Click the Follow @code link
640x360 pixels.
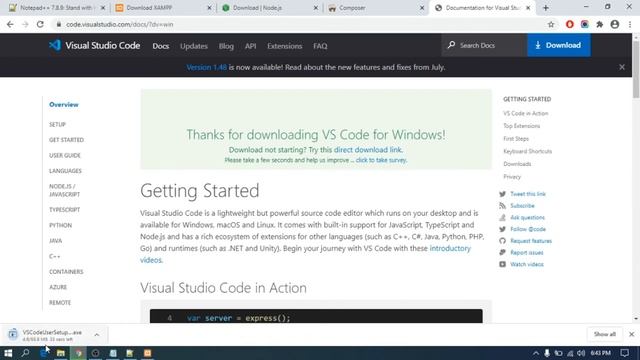[x=528, y=229]
